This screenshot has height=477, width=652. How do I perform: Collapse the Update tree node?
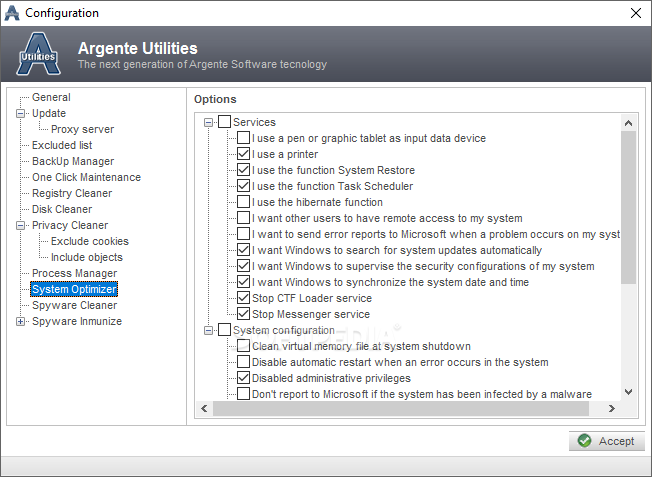(20, 114)
